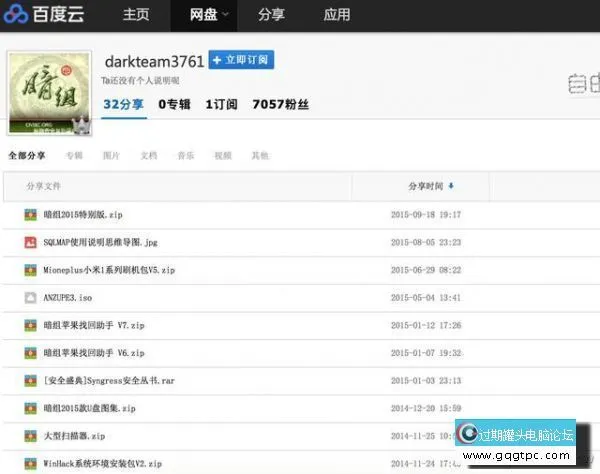Click image icon beside SQLMAP使用说明思维导图.jpg
This screenshot has height=474, width=600.
coord(30,242)
